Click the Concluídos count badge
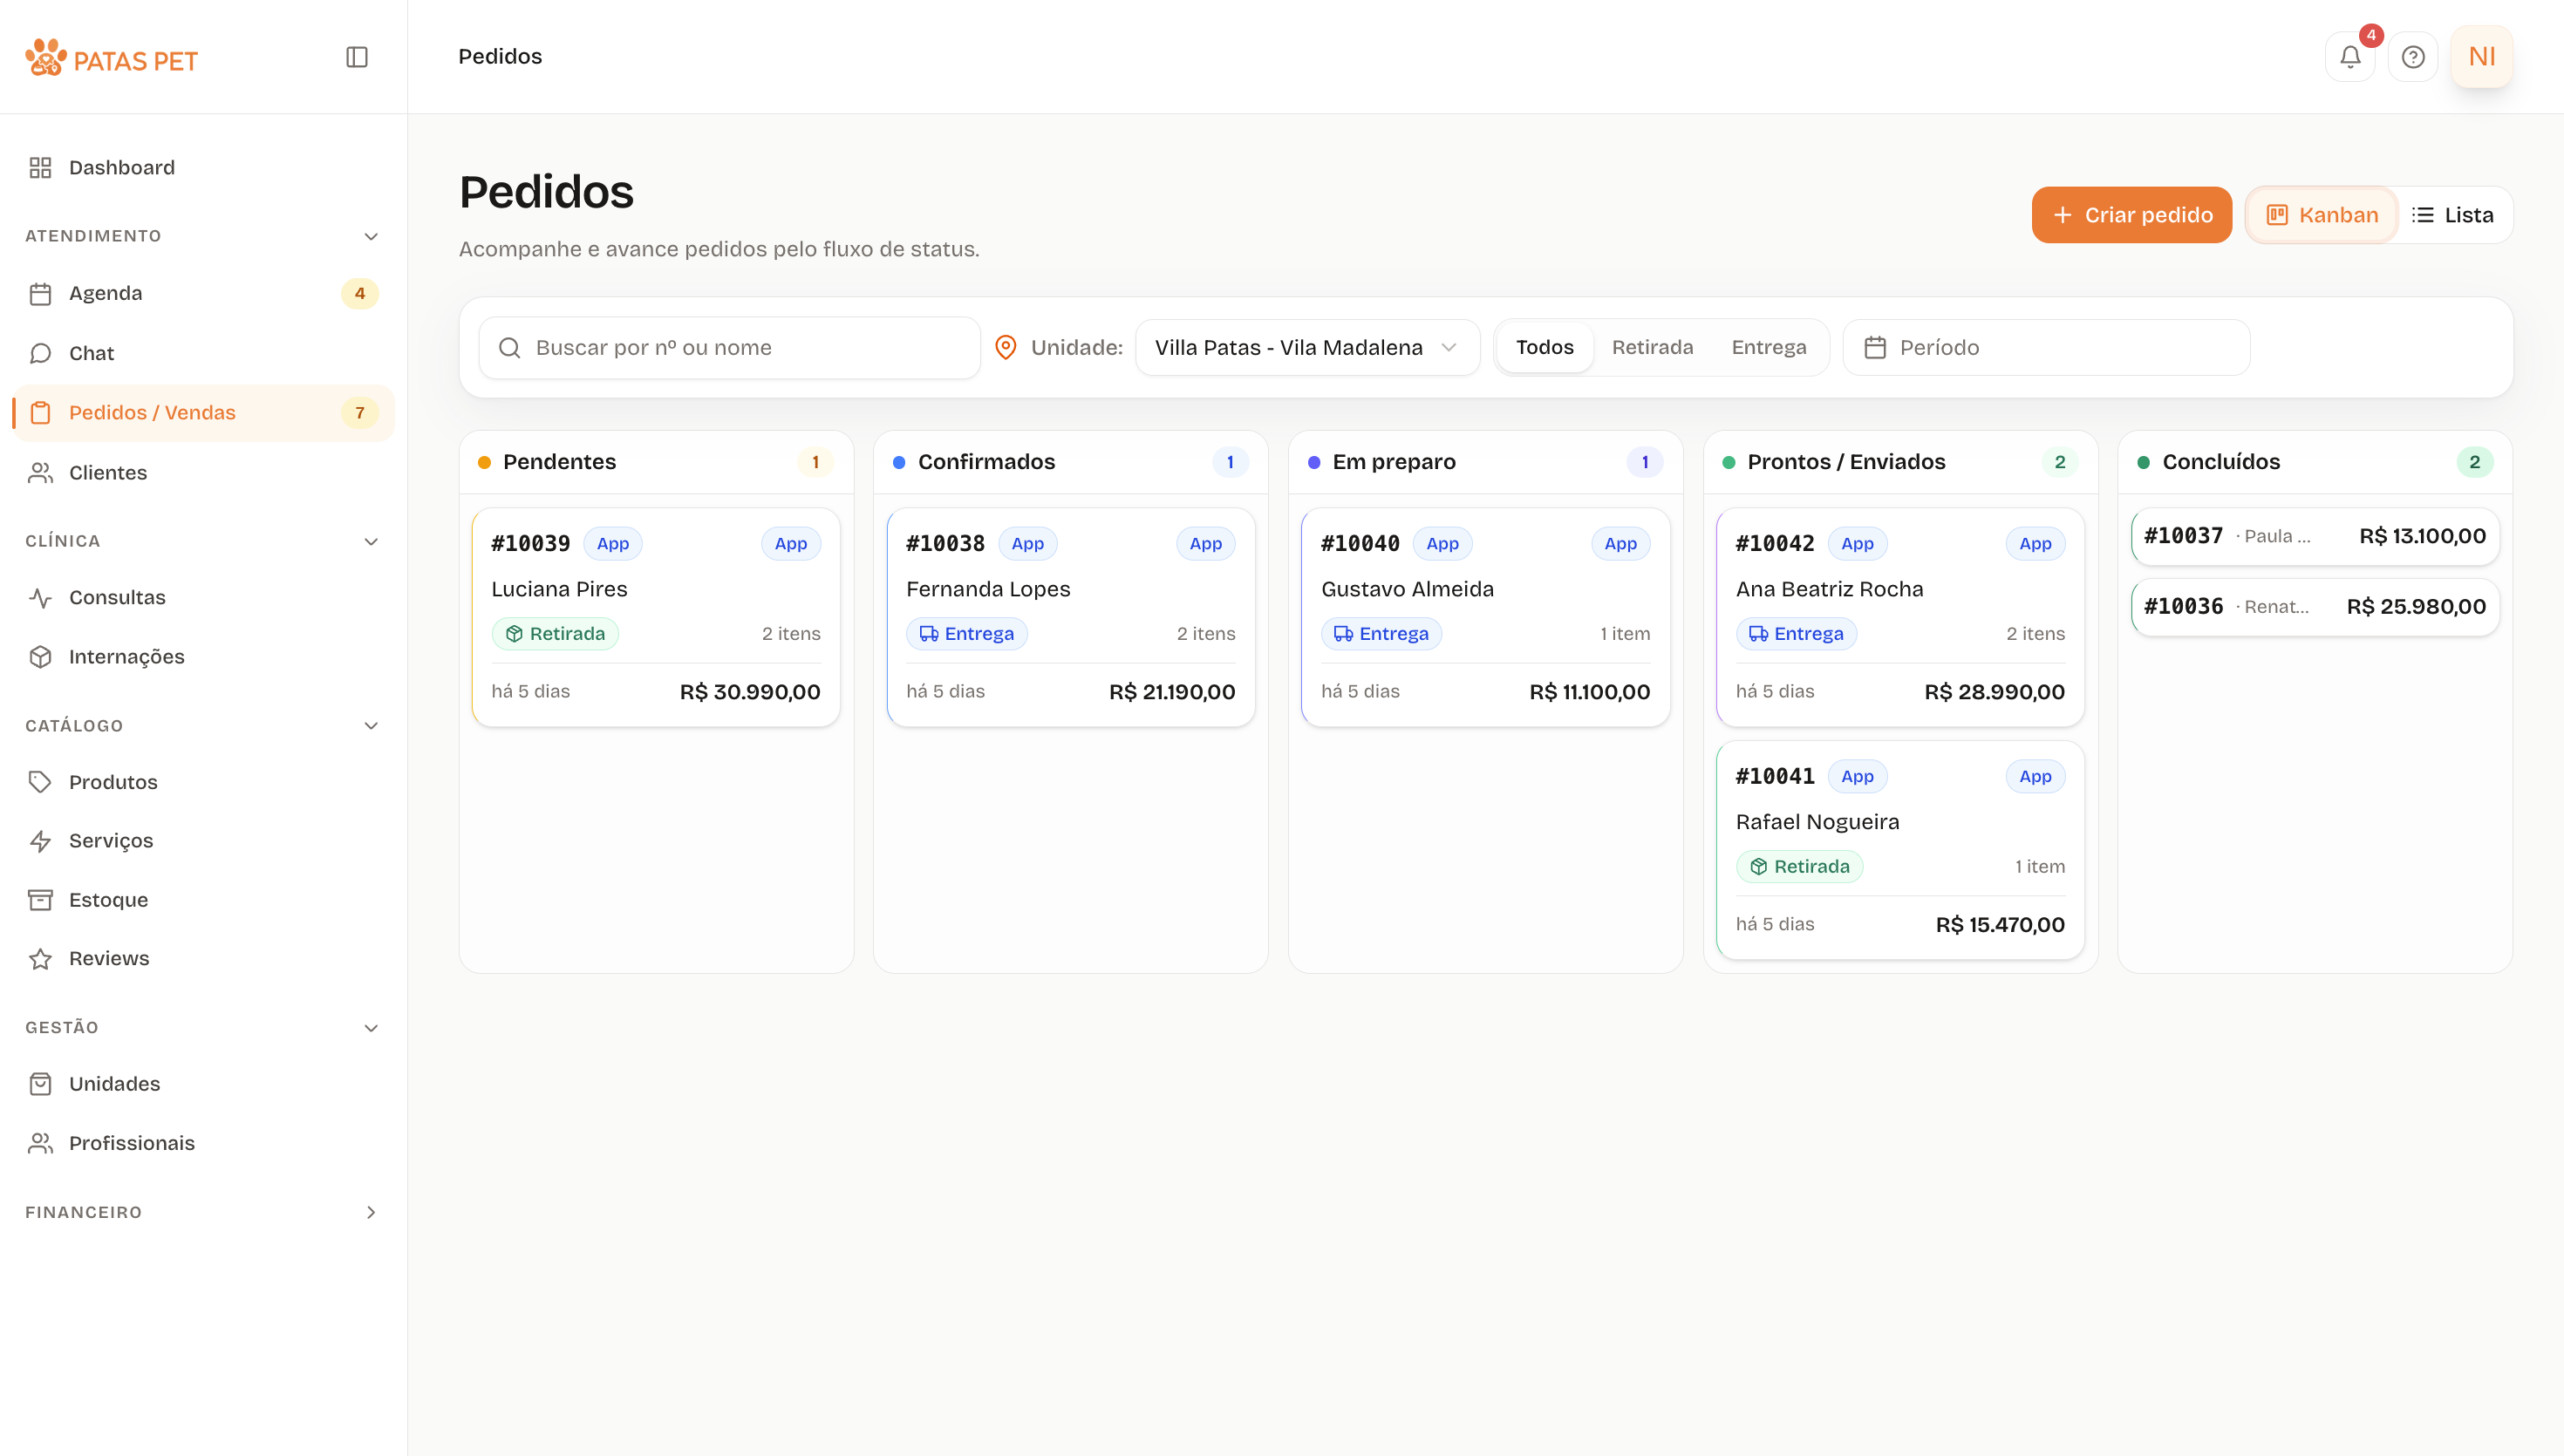This screenshot has height=1456, width=2564. [2474, 462]
